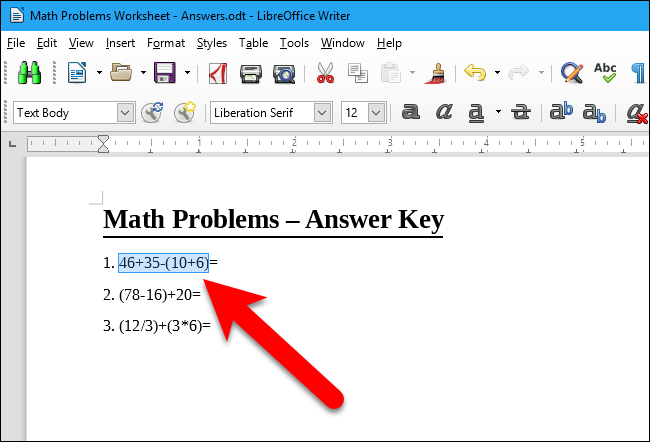
Task: Toggle bold formatting
Action: (x=411, y=112)
